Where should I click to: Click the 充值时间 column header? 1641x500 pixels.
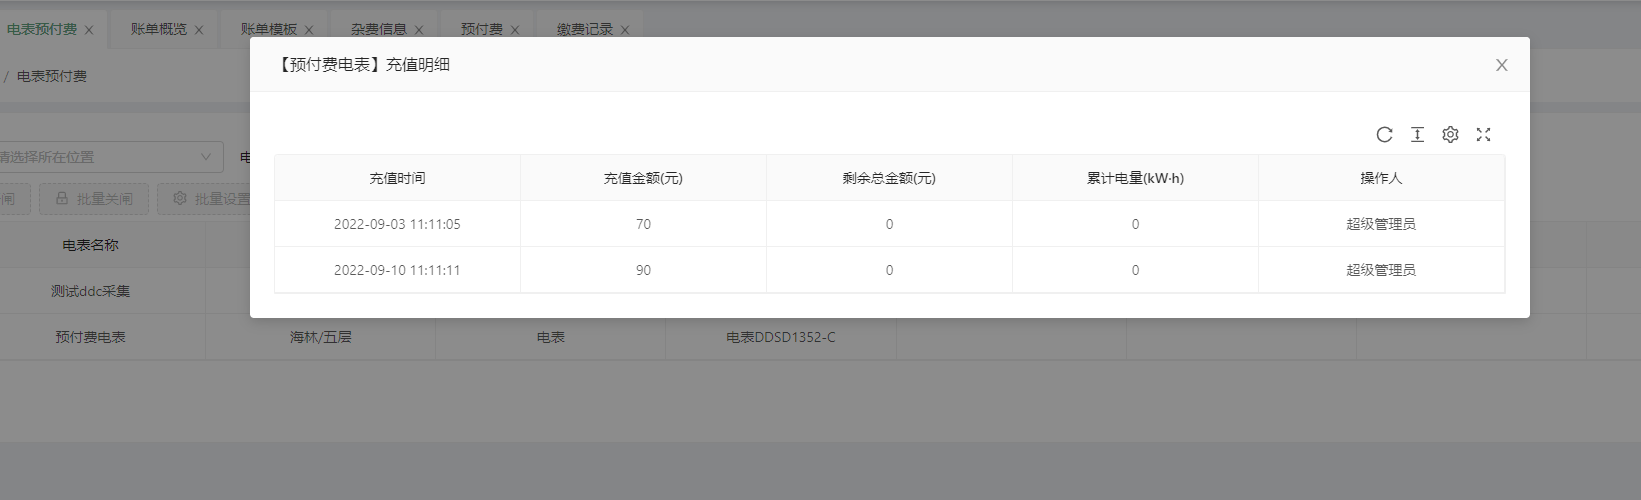(397, 178)
